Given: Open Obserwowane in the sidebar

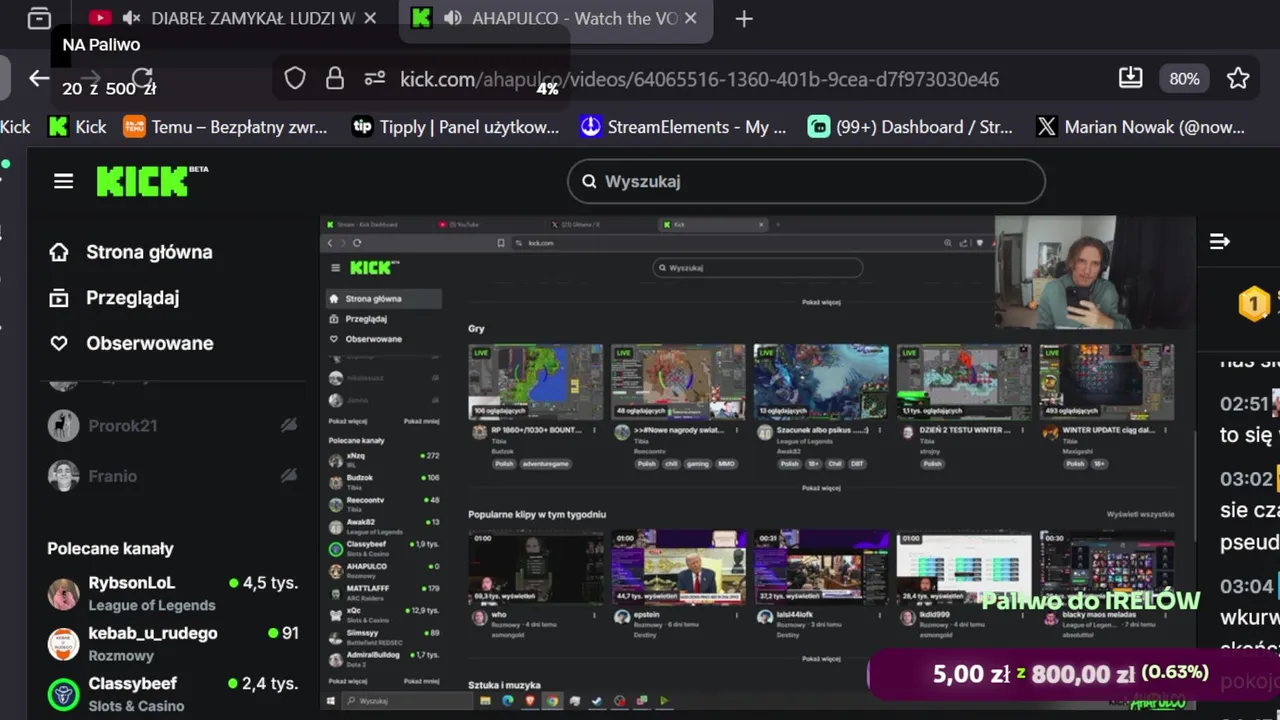Looking at the screenshot, I should point(149,343).
